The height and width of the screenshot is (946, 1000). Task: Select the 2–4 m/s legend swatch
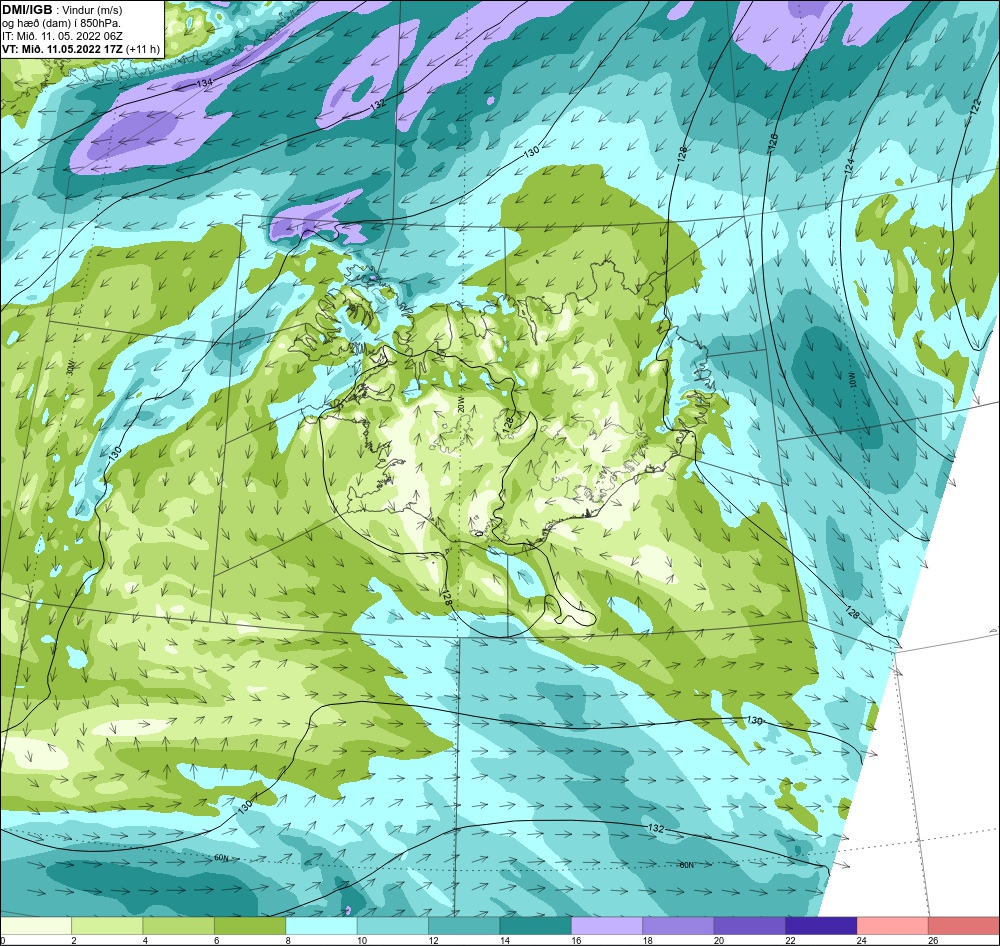[107, 925]
